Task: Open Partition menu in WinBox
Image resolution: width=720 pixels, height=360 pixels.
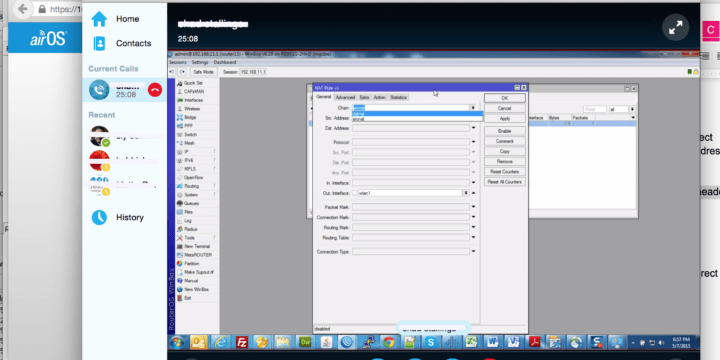Action: [x=191, y=264]
